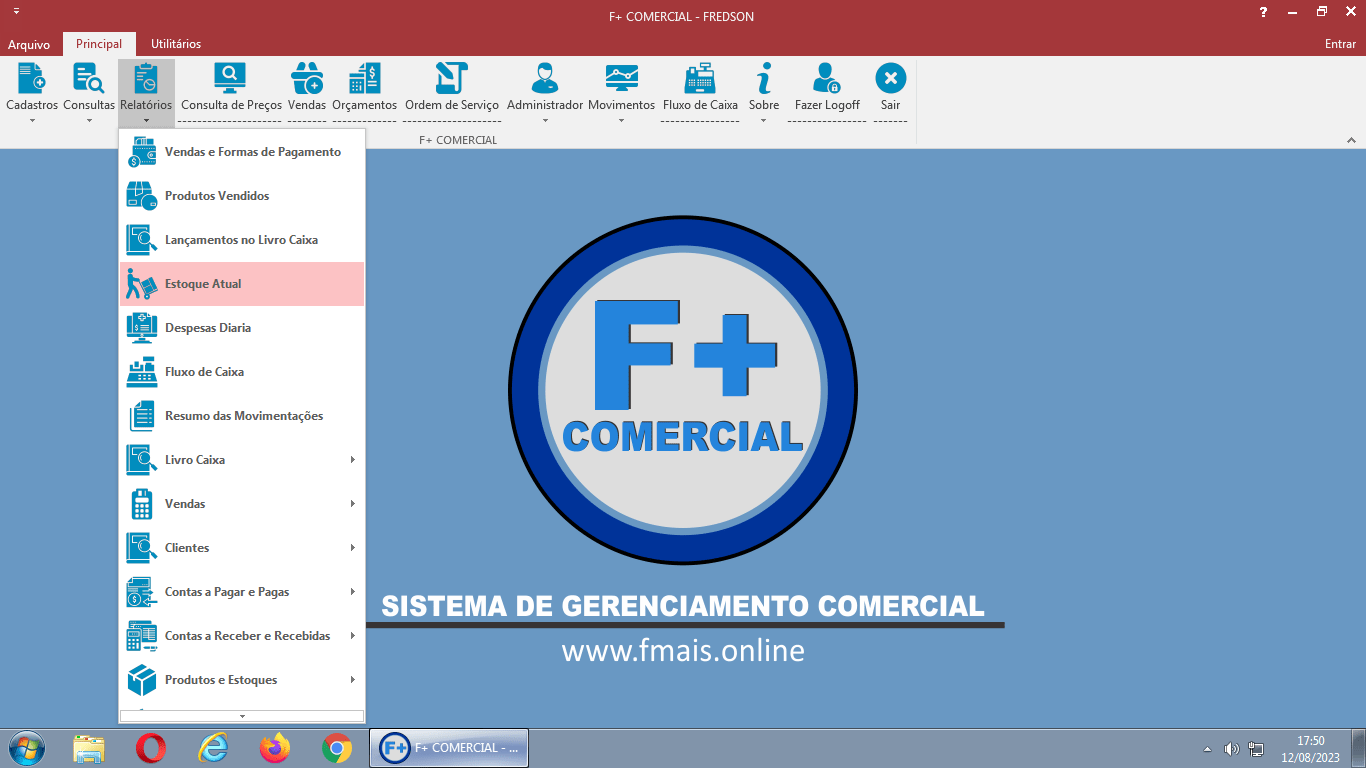Open Produtos Vendidos report
1366x768 pixels.
[242, 196]
